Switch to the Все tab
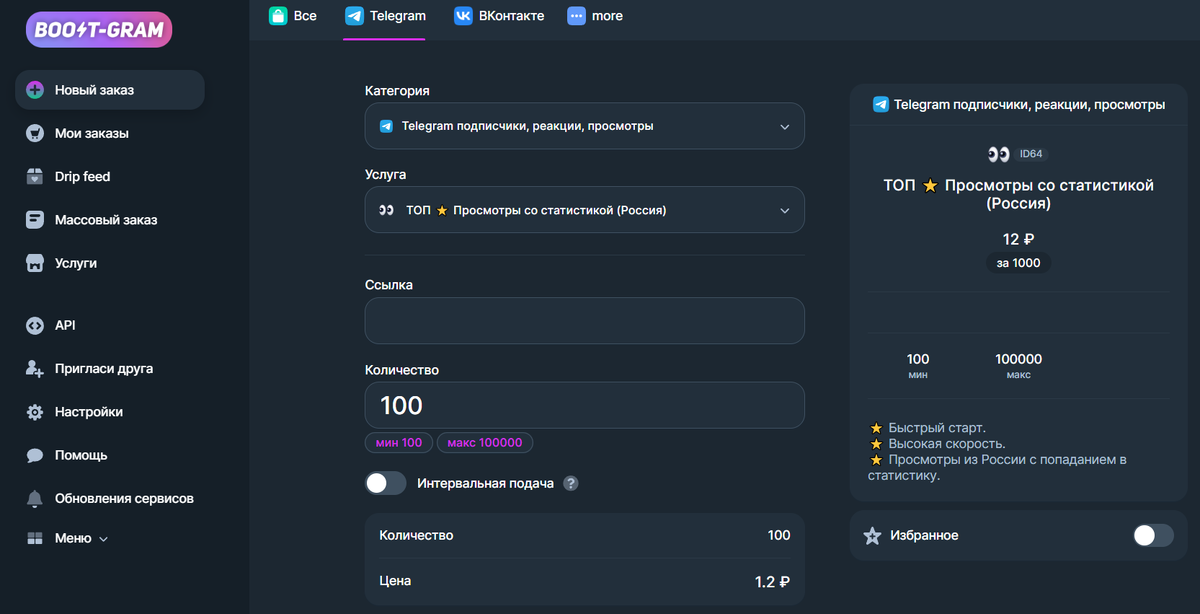 [x=293, y=16]
